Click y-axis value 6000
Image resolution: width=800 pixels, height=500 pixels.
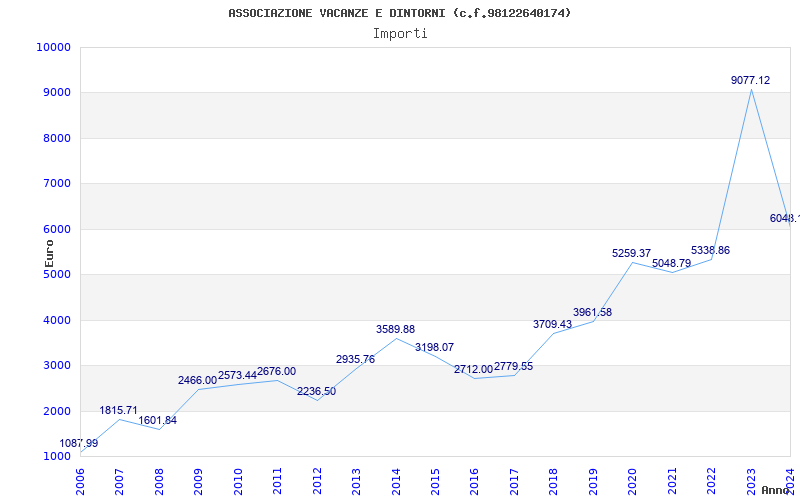click(57, 230)
